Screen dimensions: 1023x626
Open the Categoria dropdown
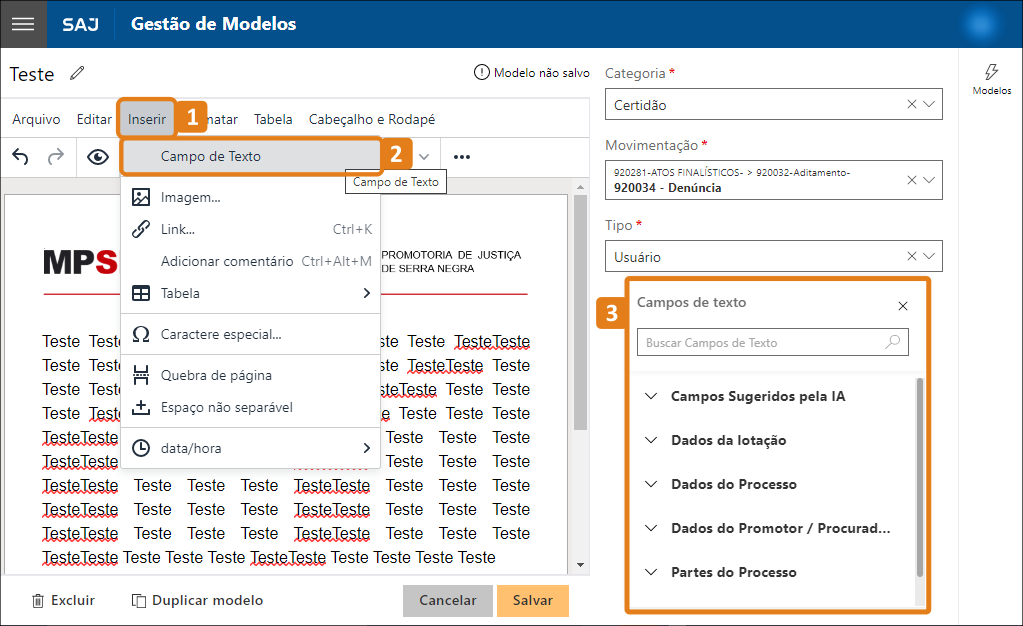click(929, 104)
